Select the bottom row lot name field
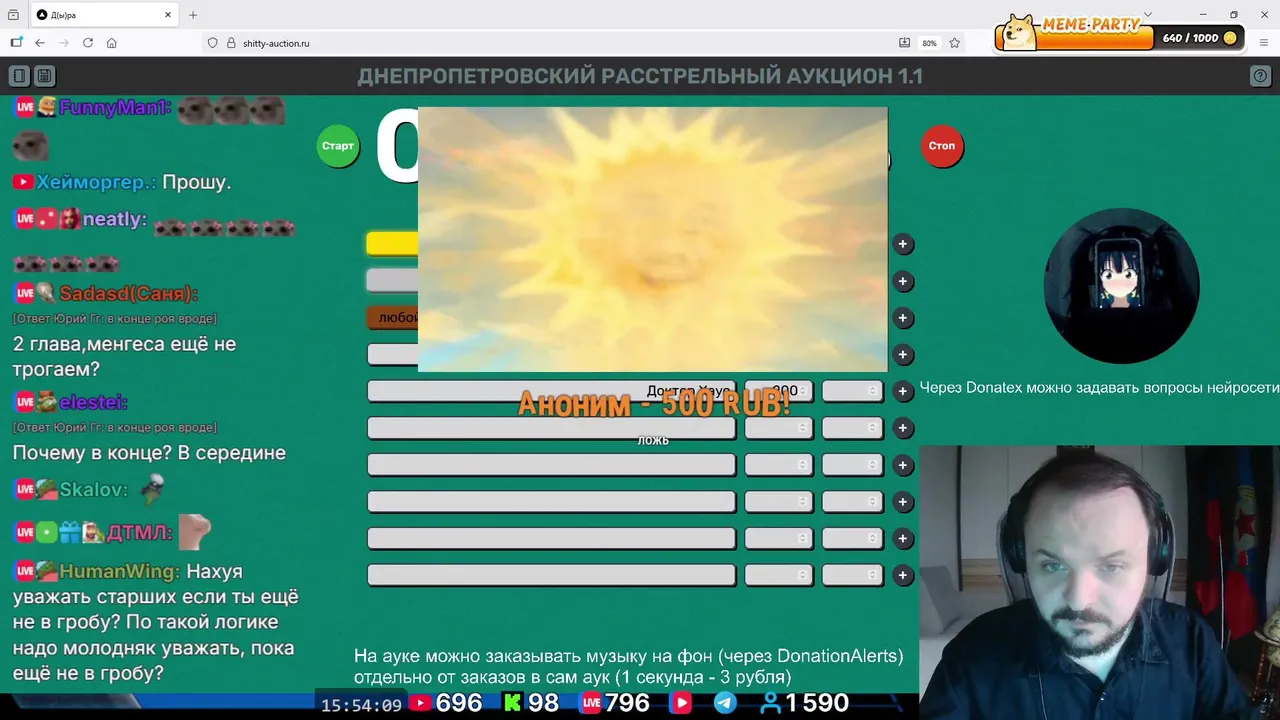 551,575
